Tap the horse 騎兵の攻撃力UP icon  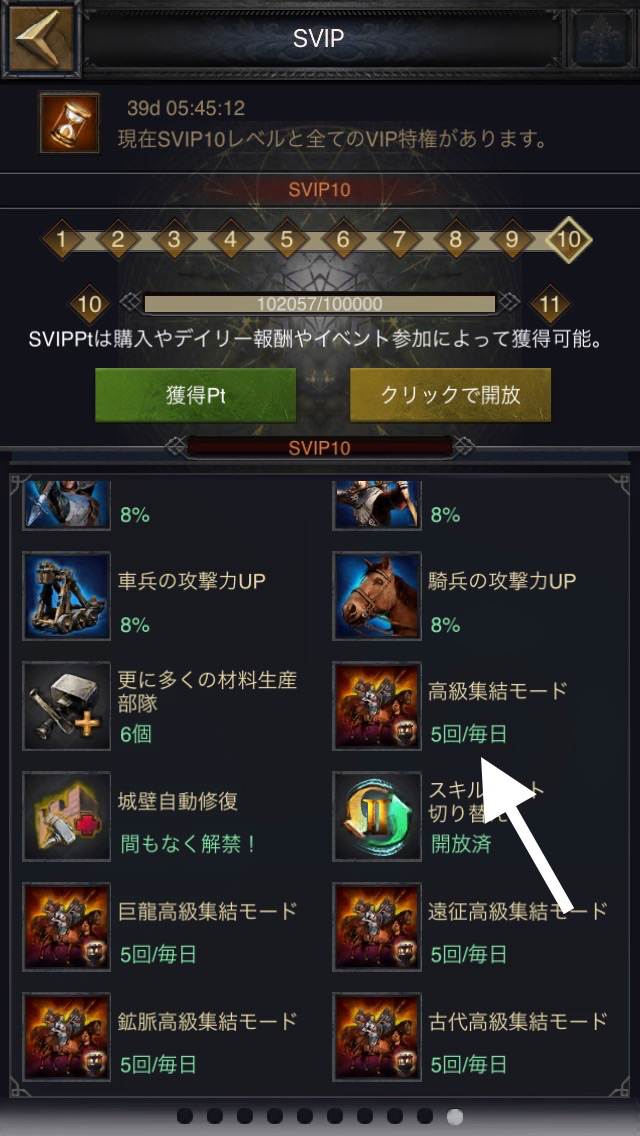377,596
